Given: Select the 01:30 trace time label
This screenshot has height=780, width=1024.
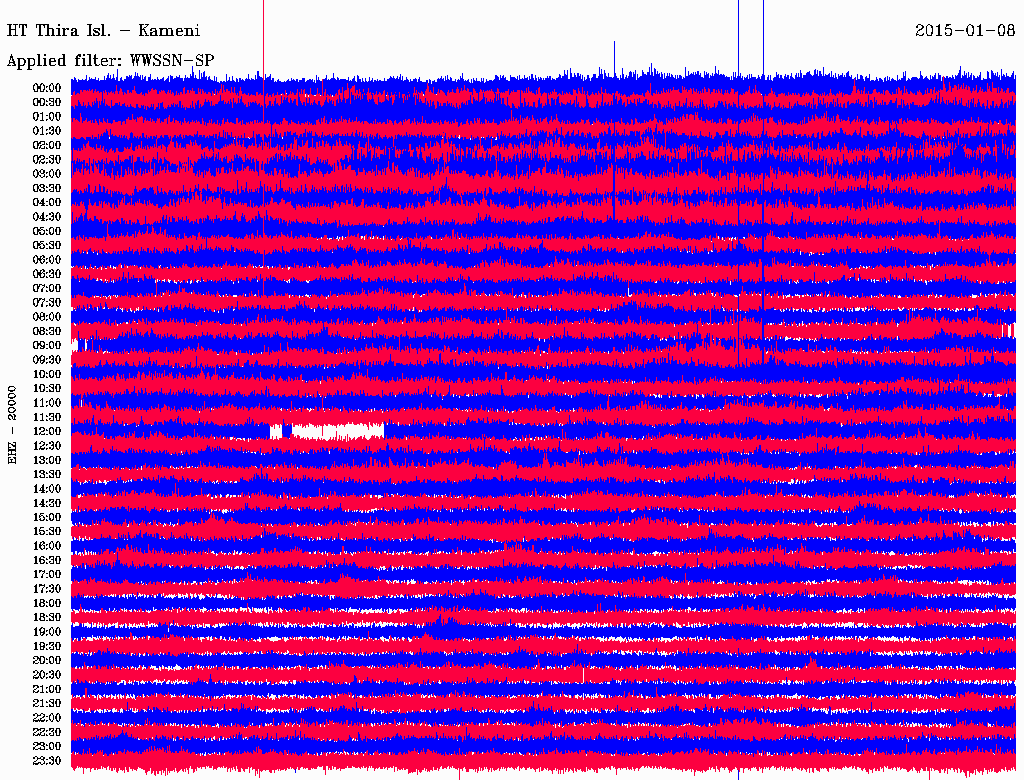Looking at the screenshot, I should coord(47,131).
